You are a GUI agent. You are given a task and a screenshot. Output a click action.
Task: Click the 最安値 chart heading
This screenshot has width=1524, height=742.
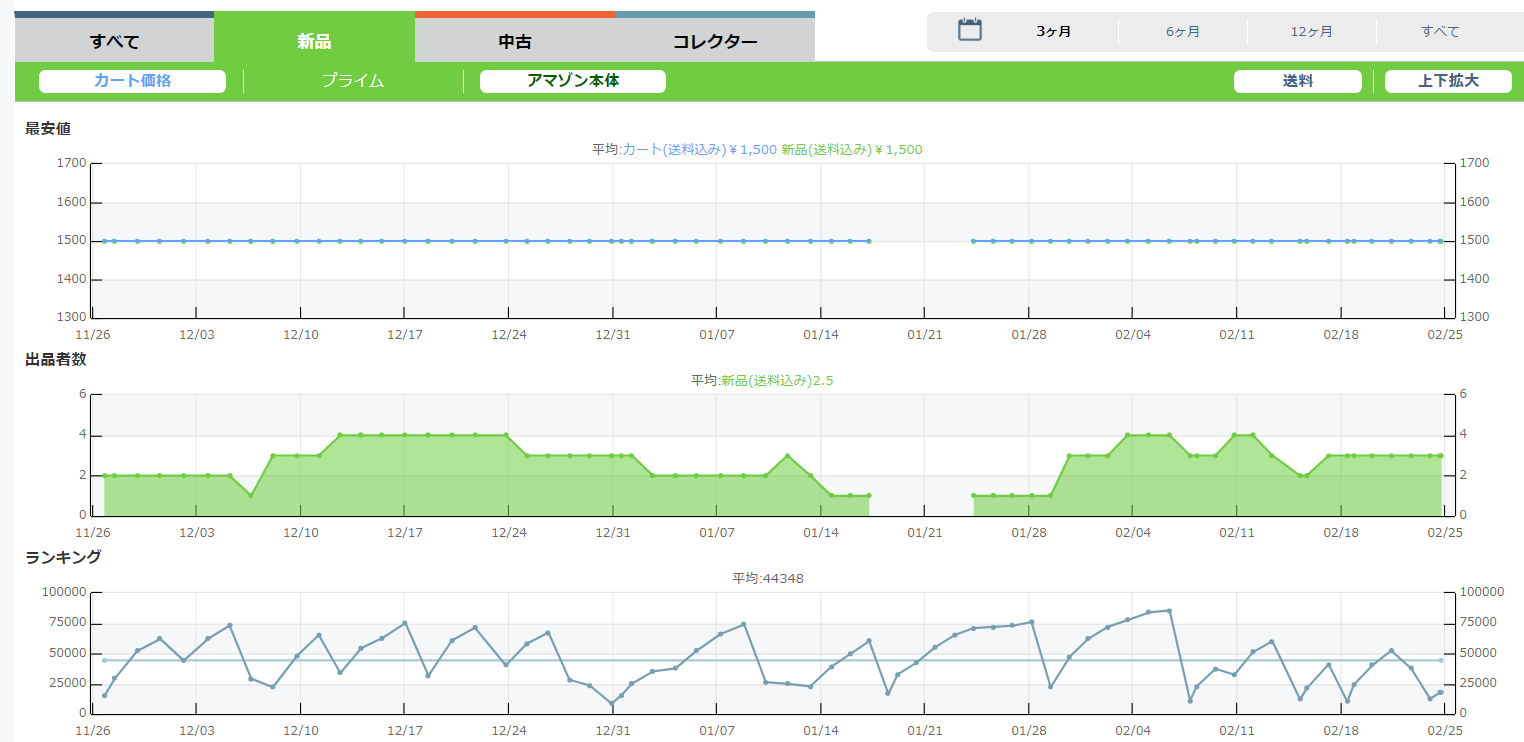pyautogui.click(x=48, y=128)
